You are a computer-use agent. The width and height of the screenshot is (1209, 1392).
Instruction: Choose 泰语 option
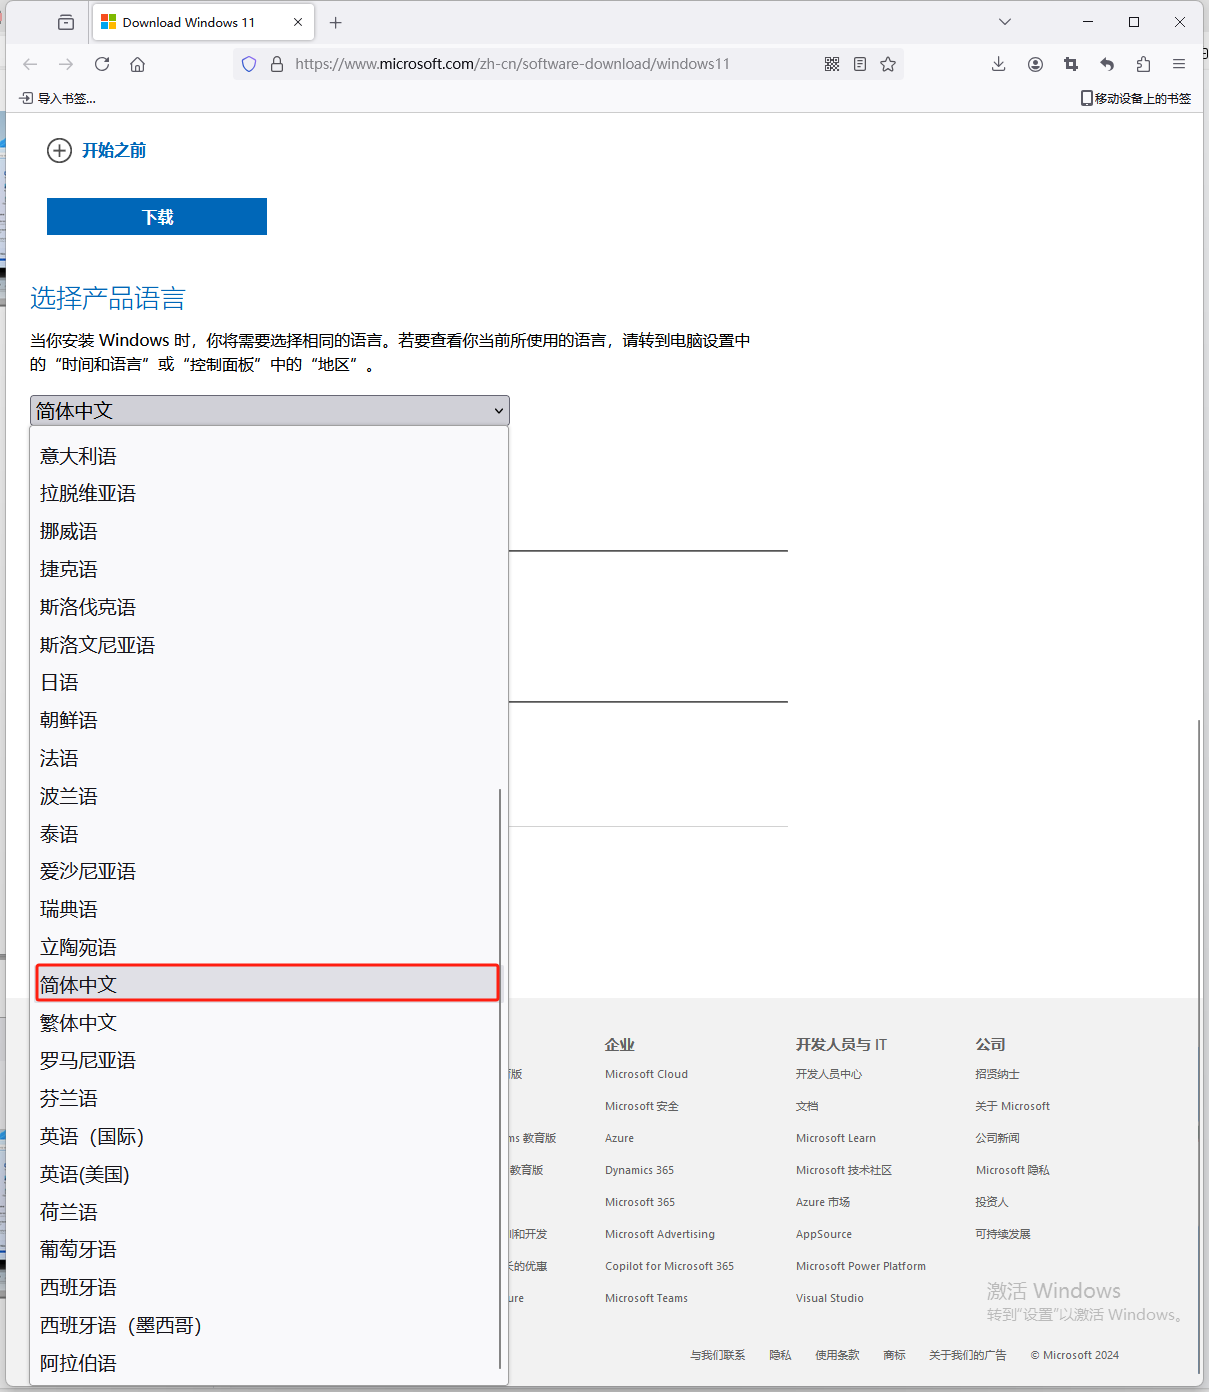point(265,834)
